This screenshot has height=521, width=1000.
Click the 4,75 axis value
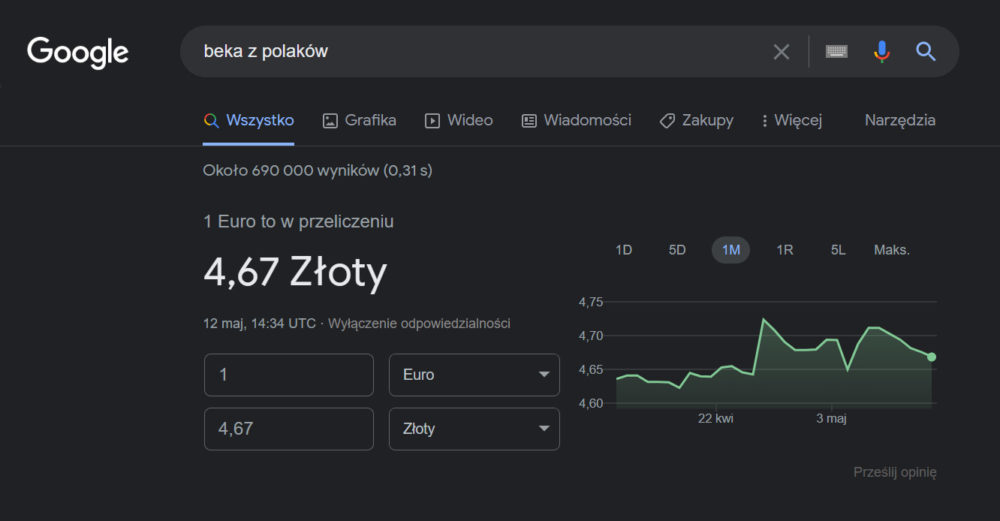pyautogui.click(x=591, y=302)
